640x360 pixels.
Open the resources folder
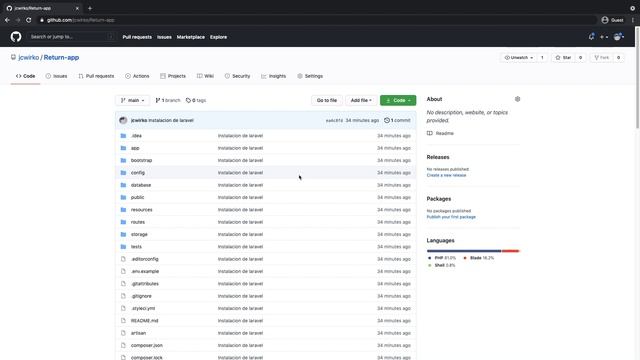point(141,210)
